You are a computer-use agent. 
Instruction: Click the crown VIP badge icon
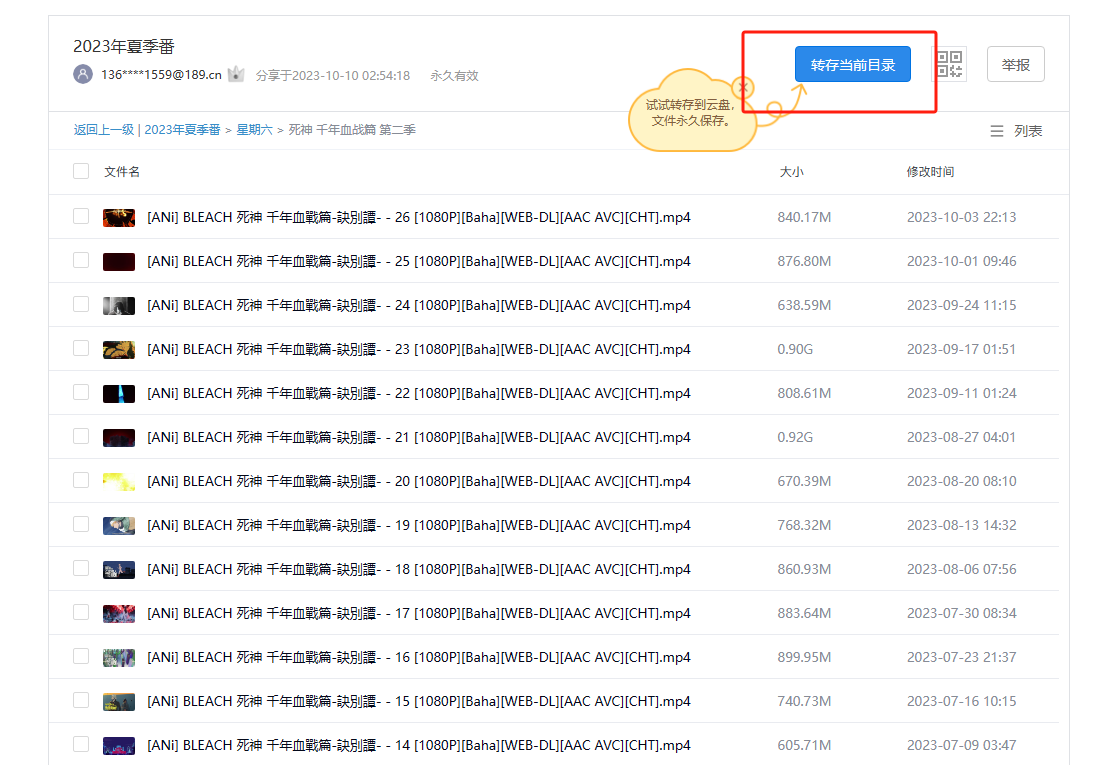pos(236,75)
